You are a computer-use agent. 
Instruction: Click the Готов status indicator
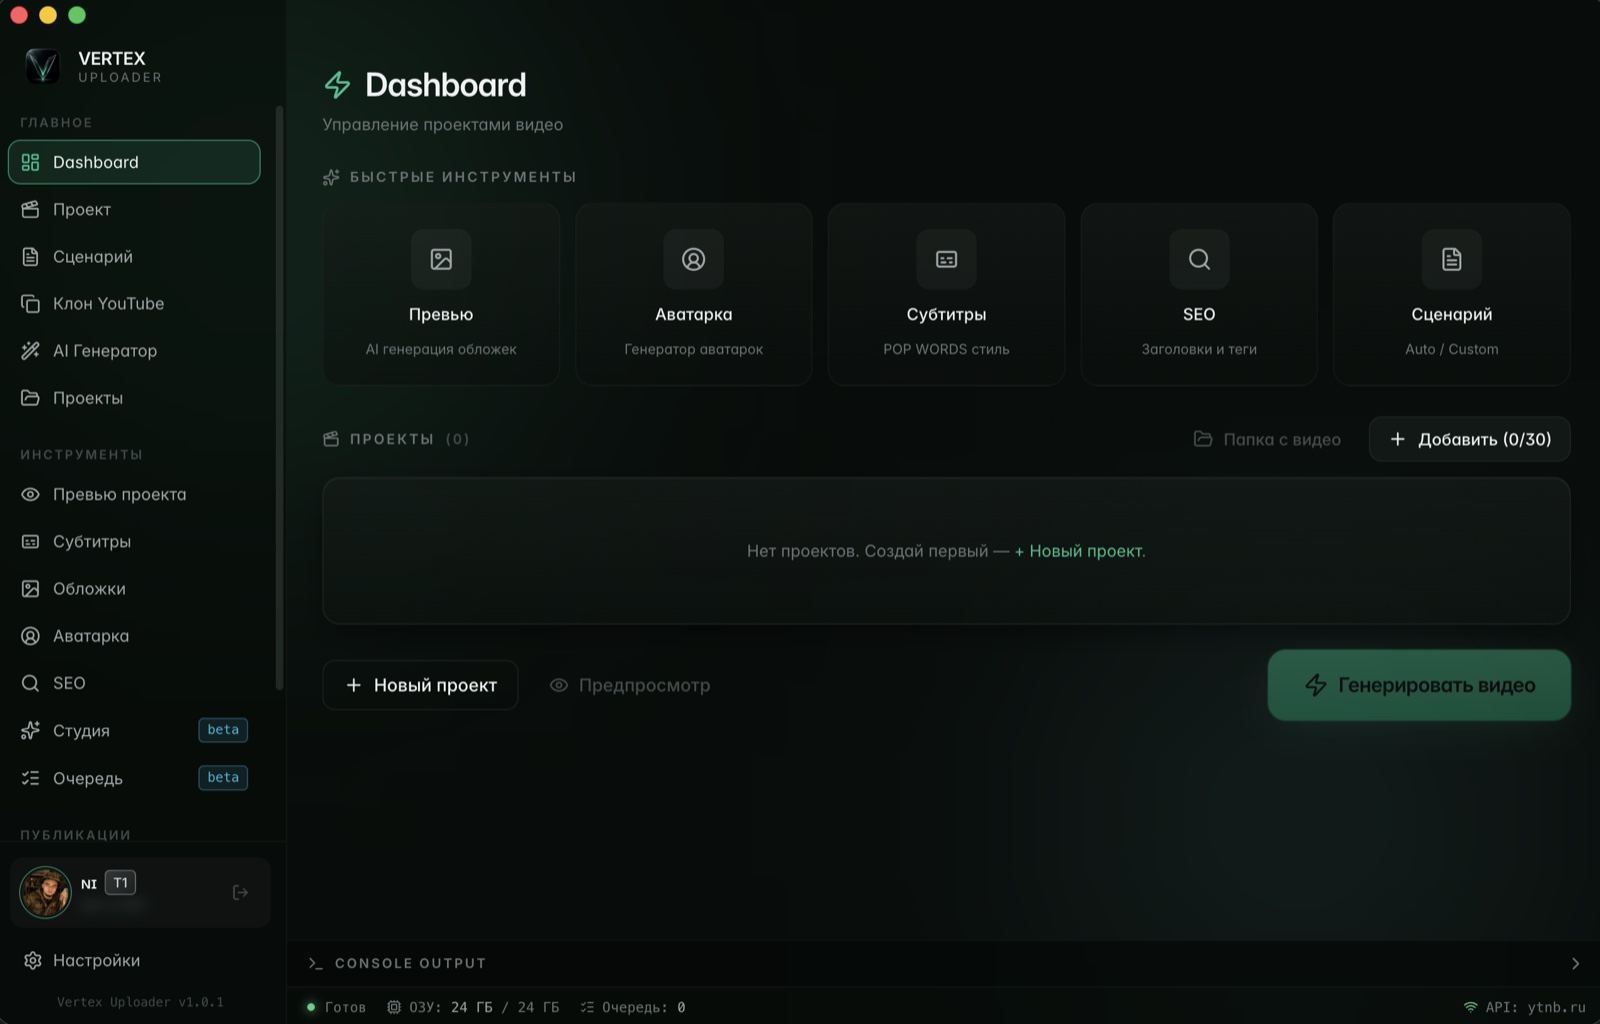(336, 1007)
